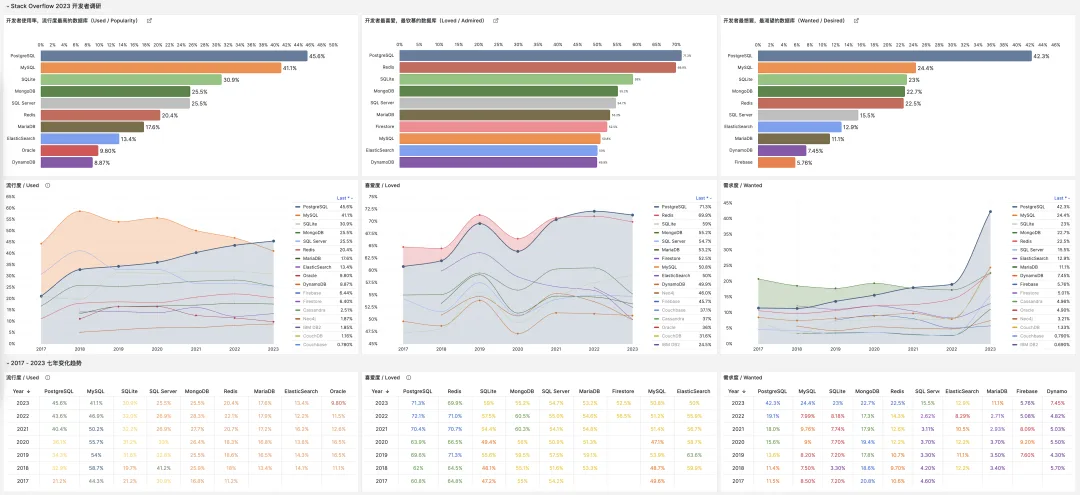Click info icon beside 流行度 / Used table title
Viewport: 1080px width, 495px height.
47,377
